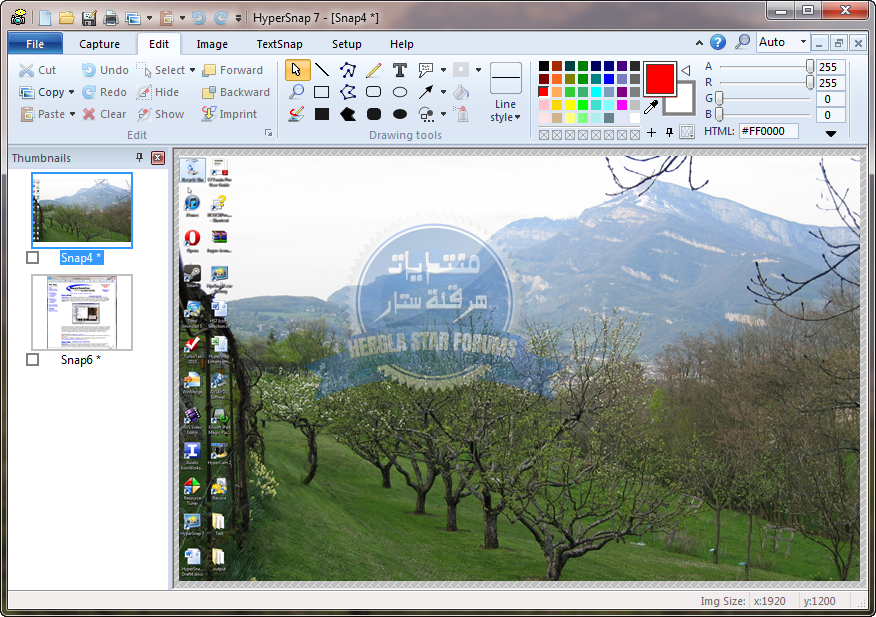Image resolution: width=876 pixels, height=617 pixels.
Task: Expand the Auto zoom combo box
Action: [803, 42]
